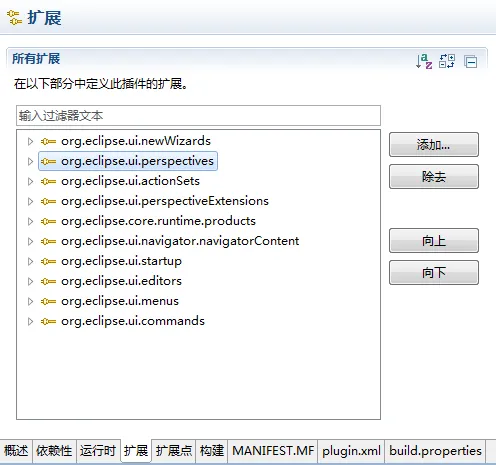496x465 pixels.
Task: Click the 除去 button
Action: [x=434, y=177]
